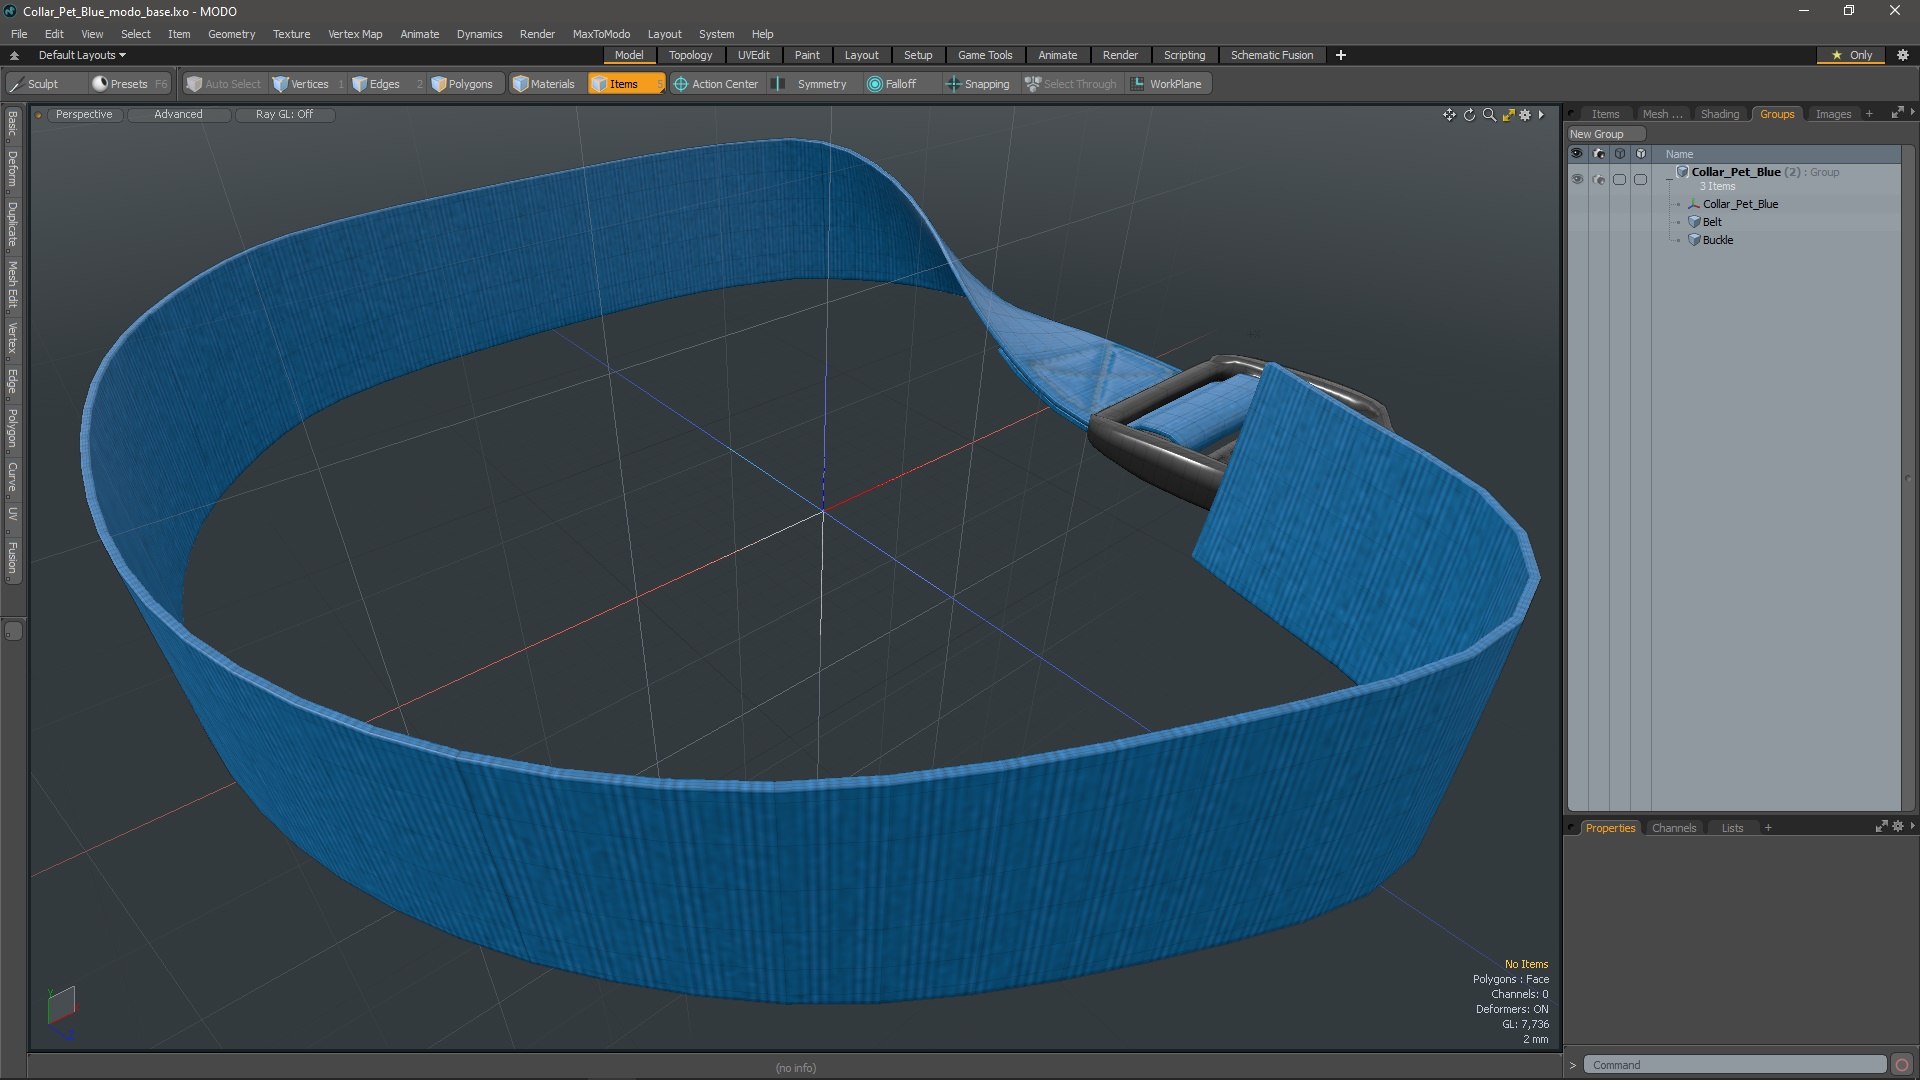Viewport: 1920px width, 1080px height.
Task: Click the viewport pan (move) icon
Action: [x=1449, y=115]
